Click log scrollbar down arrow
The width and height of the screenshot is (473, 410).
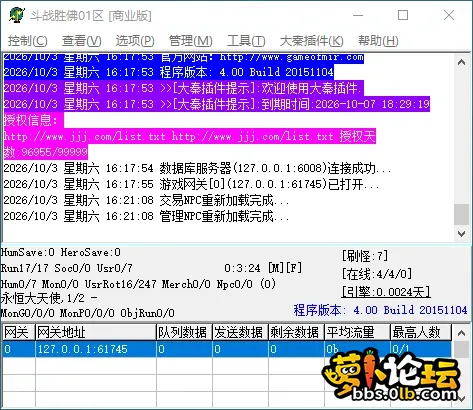click(x=461, y=233)
